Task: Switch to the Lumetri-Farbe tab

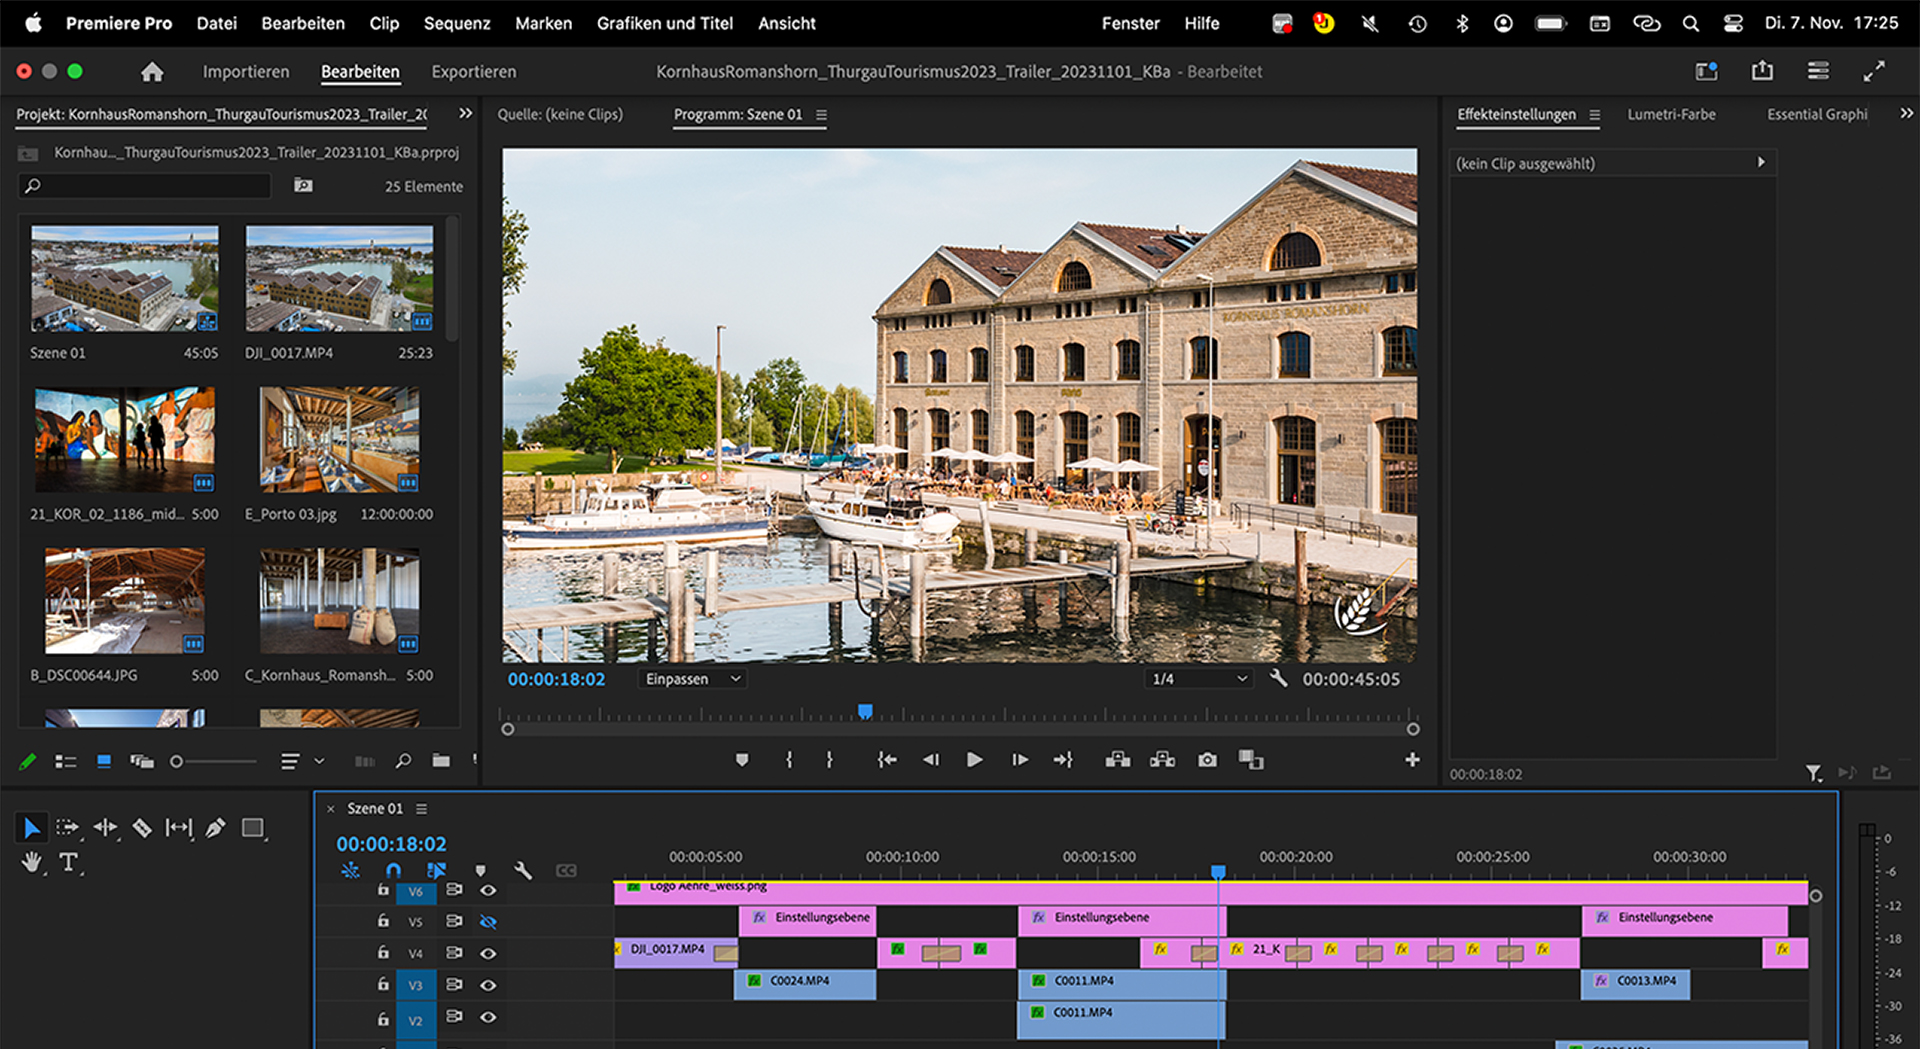Action: coord(1671,114)
